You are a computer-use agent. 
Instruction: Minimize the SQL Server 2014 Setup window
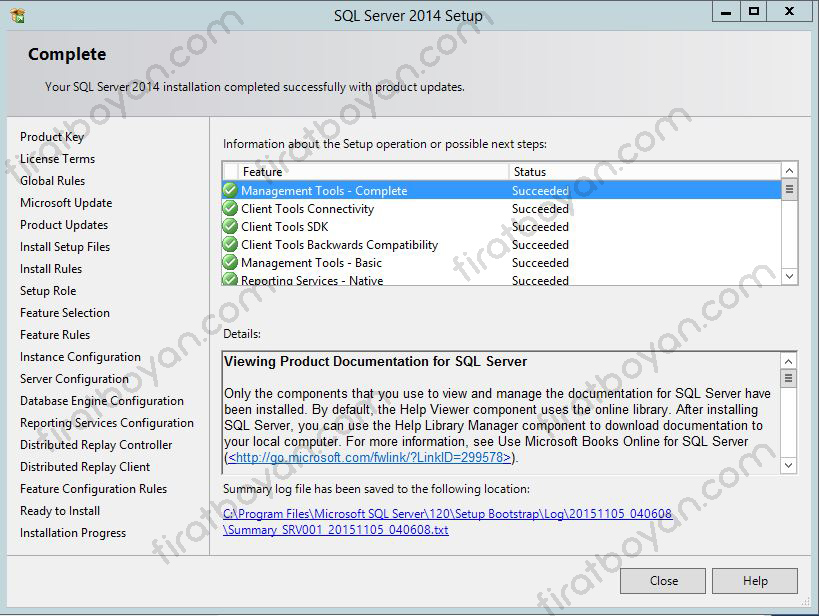(x=726, y=11)
